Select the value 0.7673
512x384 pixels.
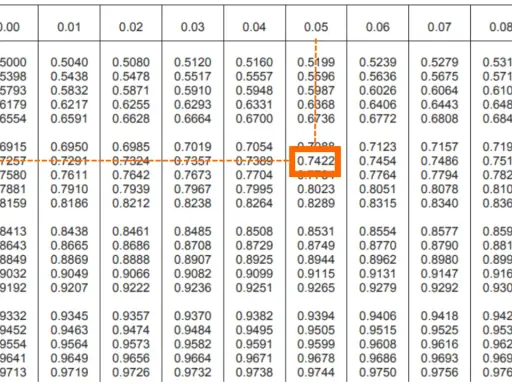[x=193, y=175]
